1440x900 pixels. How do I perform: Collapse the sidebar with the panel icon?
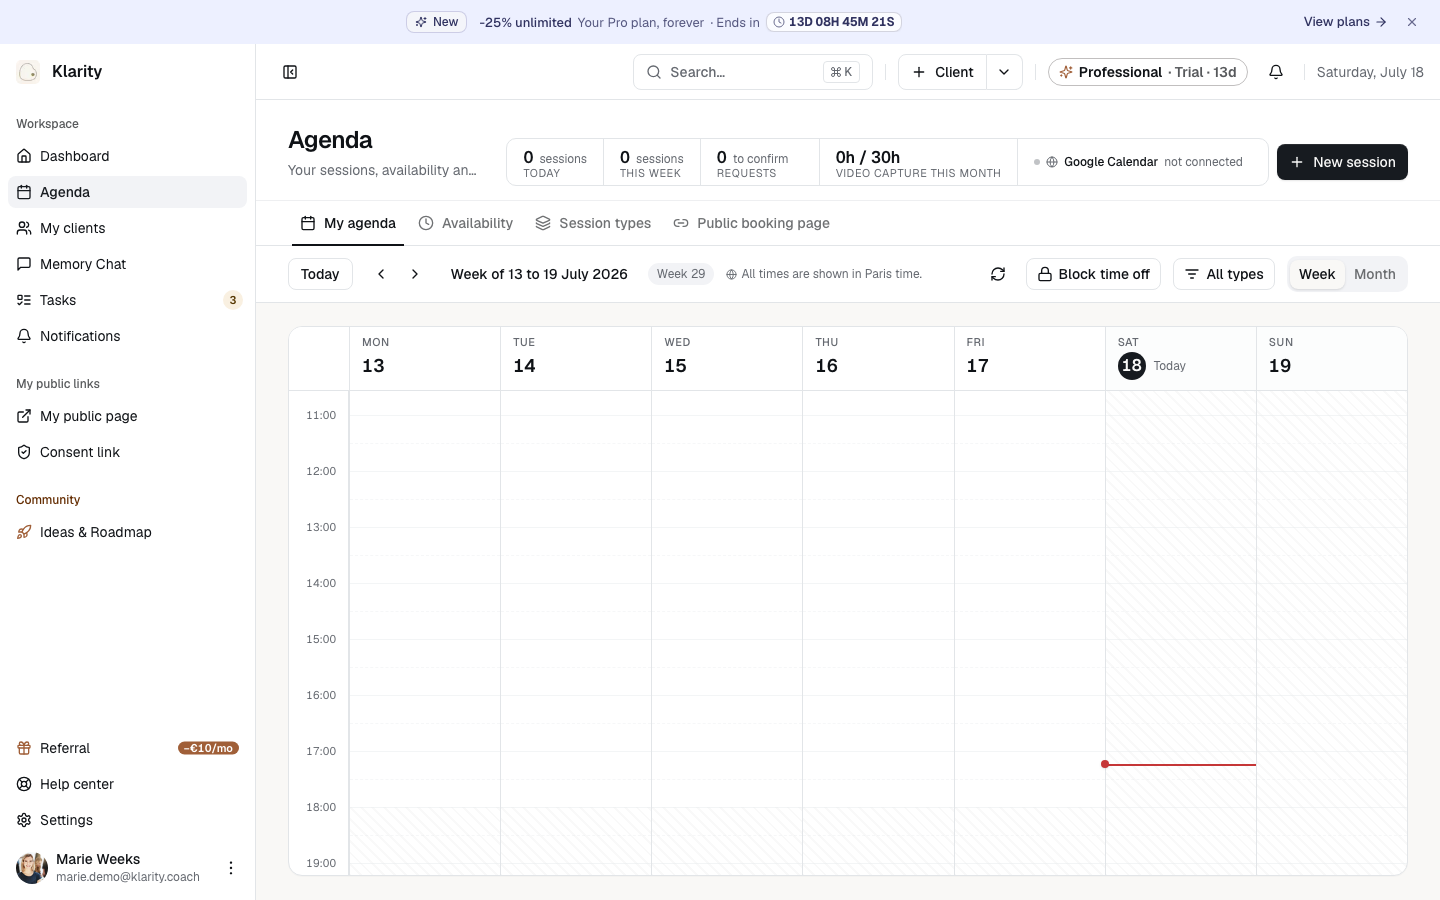(x=290, y=72)
